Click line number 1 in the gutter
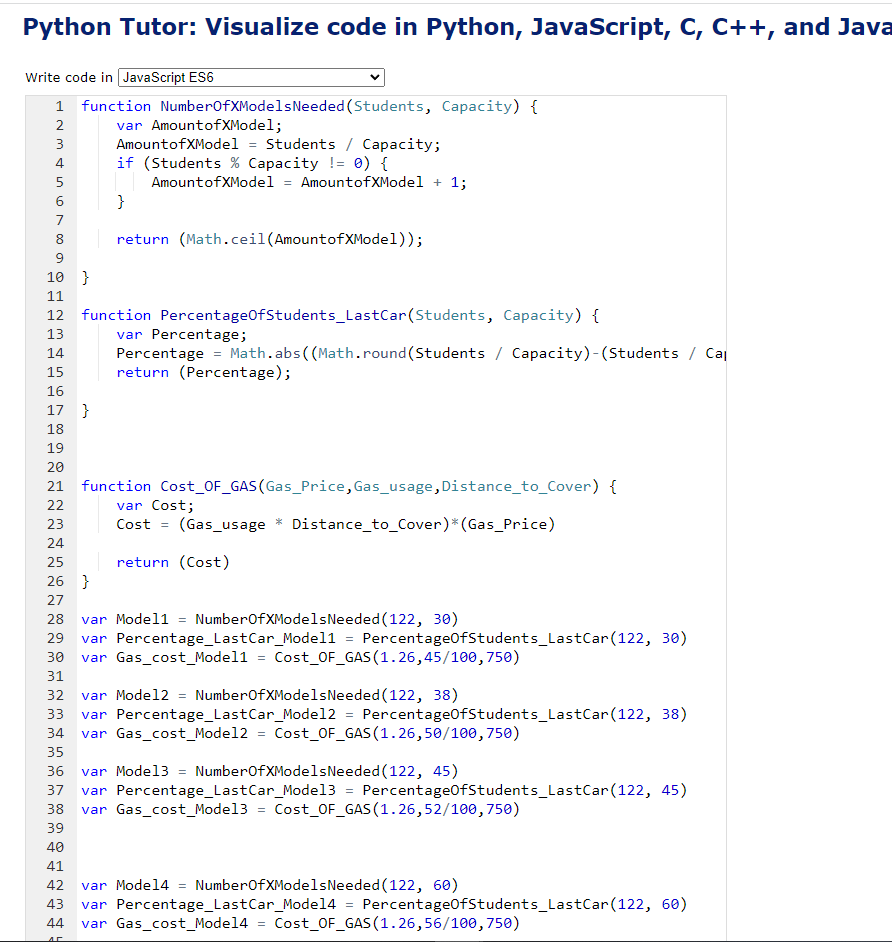Viewport: 892px width, 942px height. tap(59, 105)
